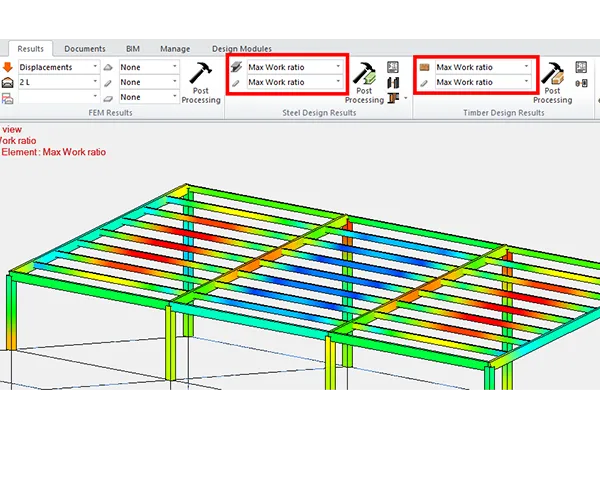Run FEM Results Post Processing
The height and width of the screenshot is (480, 600).
point(201,83)
